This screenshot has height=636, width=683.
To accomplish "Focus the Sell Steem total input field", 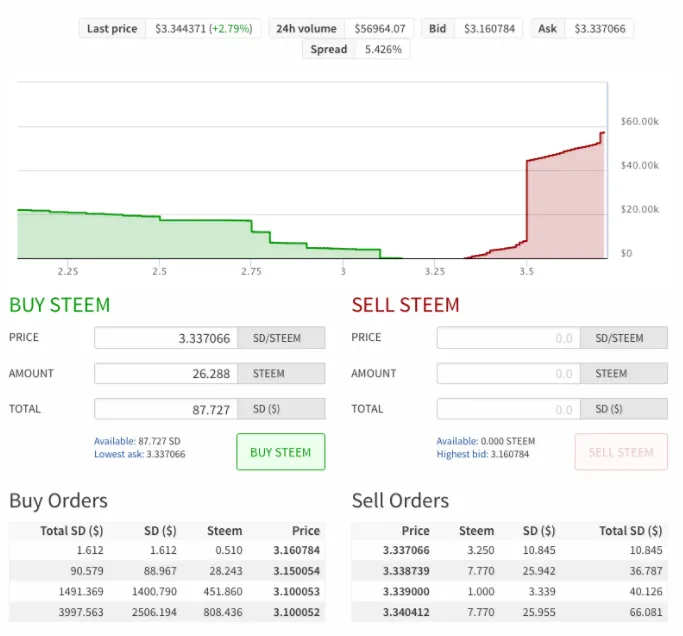I will (x=508, y=409).
